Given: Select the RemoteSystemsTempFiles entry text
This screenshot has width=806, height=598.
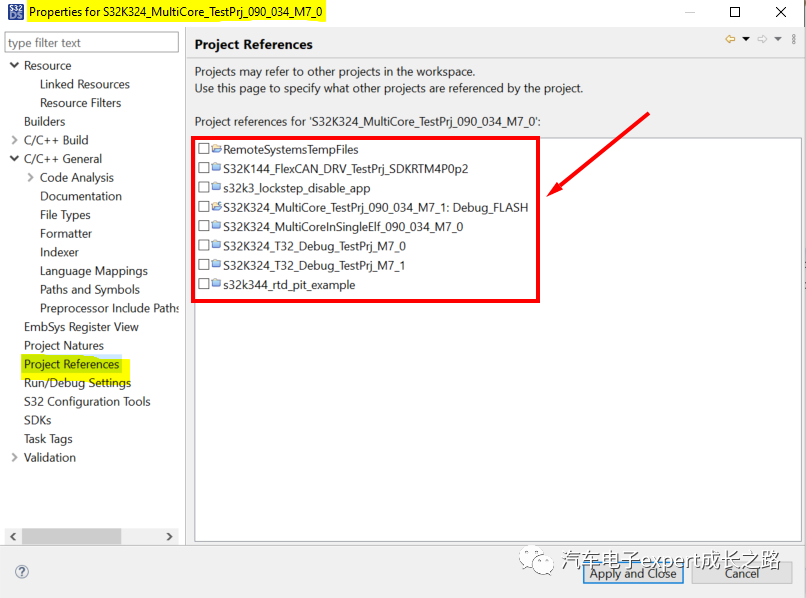Looking at the screenshot, I should [290, 149].
